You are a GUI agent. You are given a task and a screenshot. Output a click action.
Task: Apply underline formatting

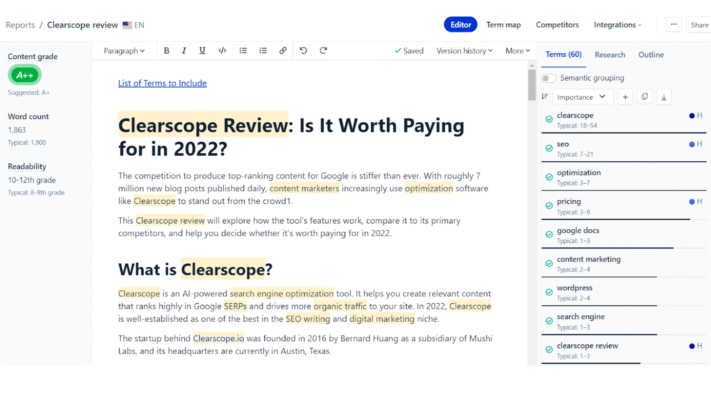[202, 51]
